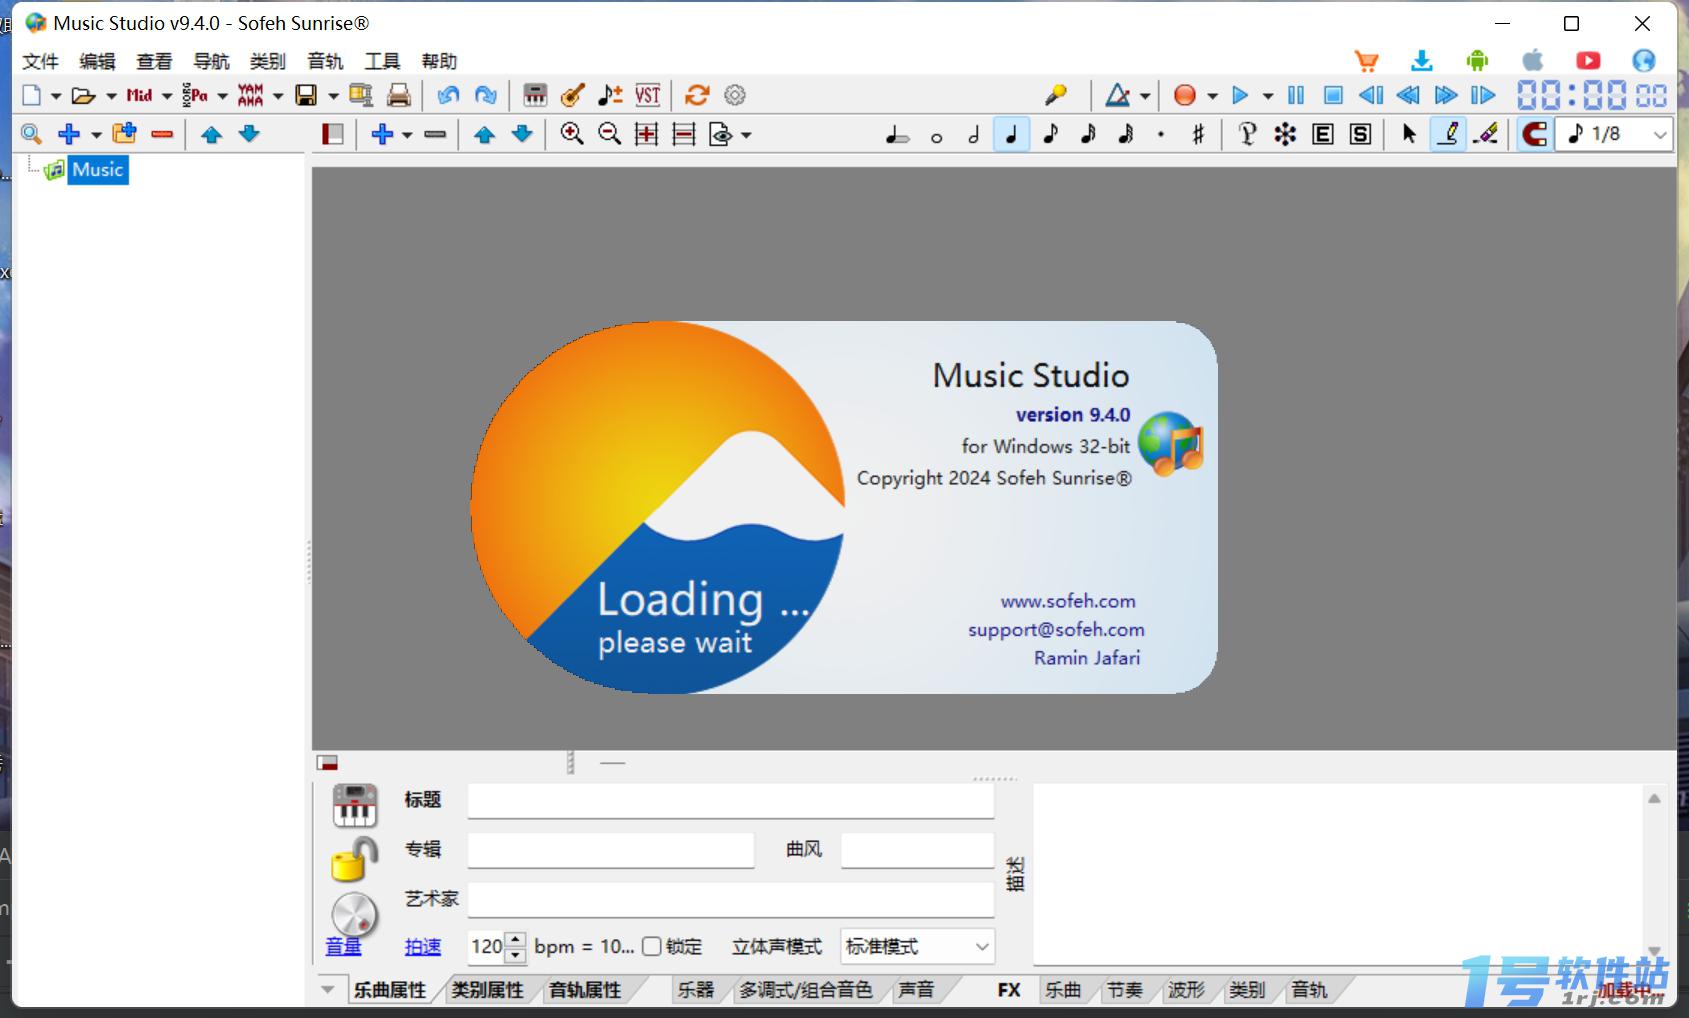Open the 工具 menu
The image size is (1689, 1018).
[382, 62]
